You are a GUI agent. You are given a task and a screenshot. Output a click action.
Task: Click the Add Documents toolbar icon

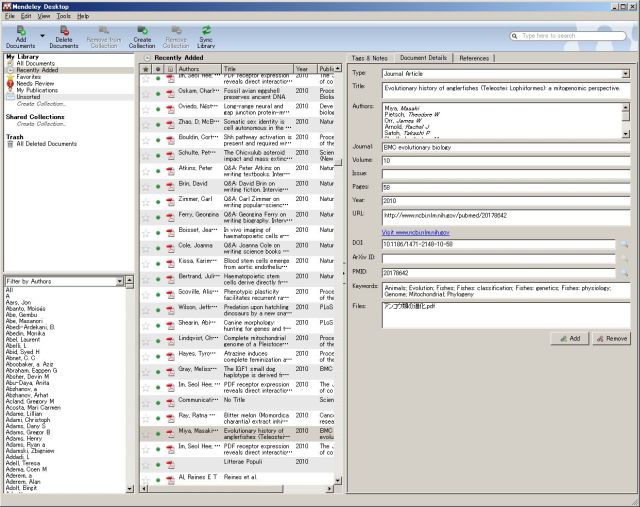[21, 37]
